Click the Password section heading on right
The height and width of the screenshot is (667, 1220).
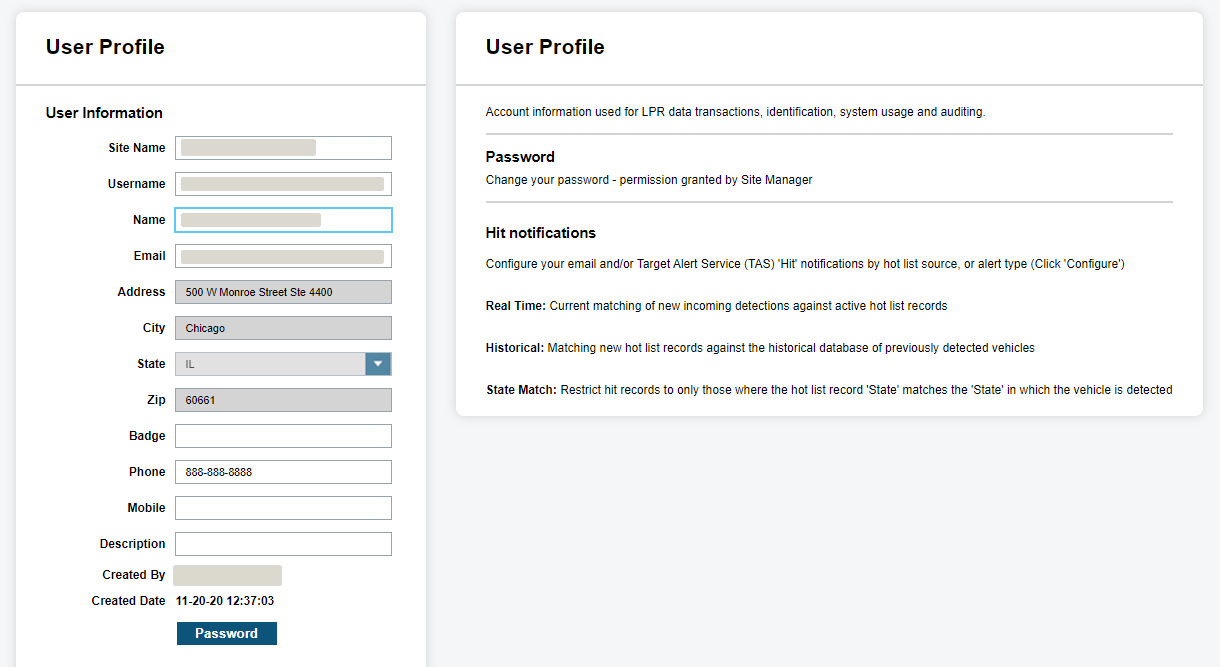click(520, 157)
